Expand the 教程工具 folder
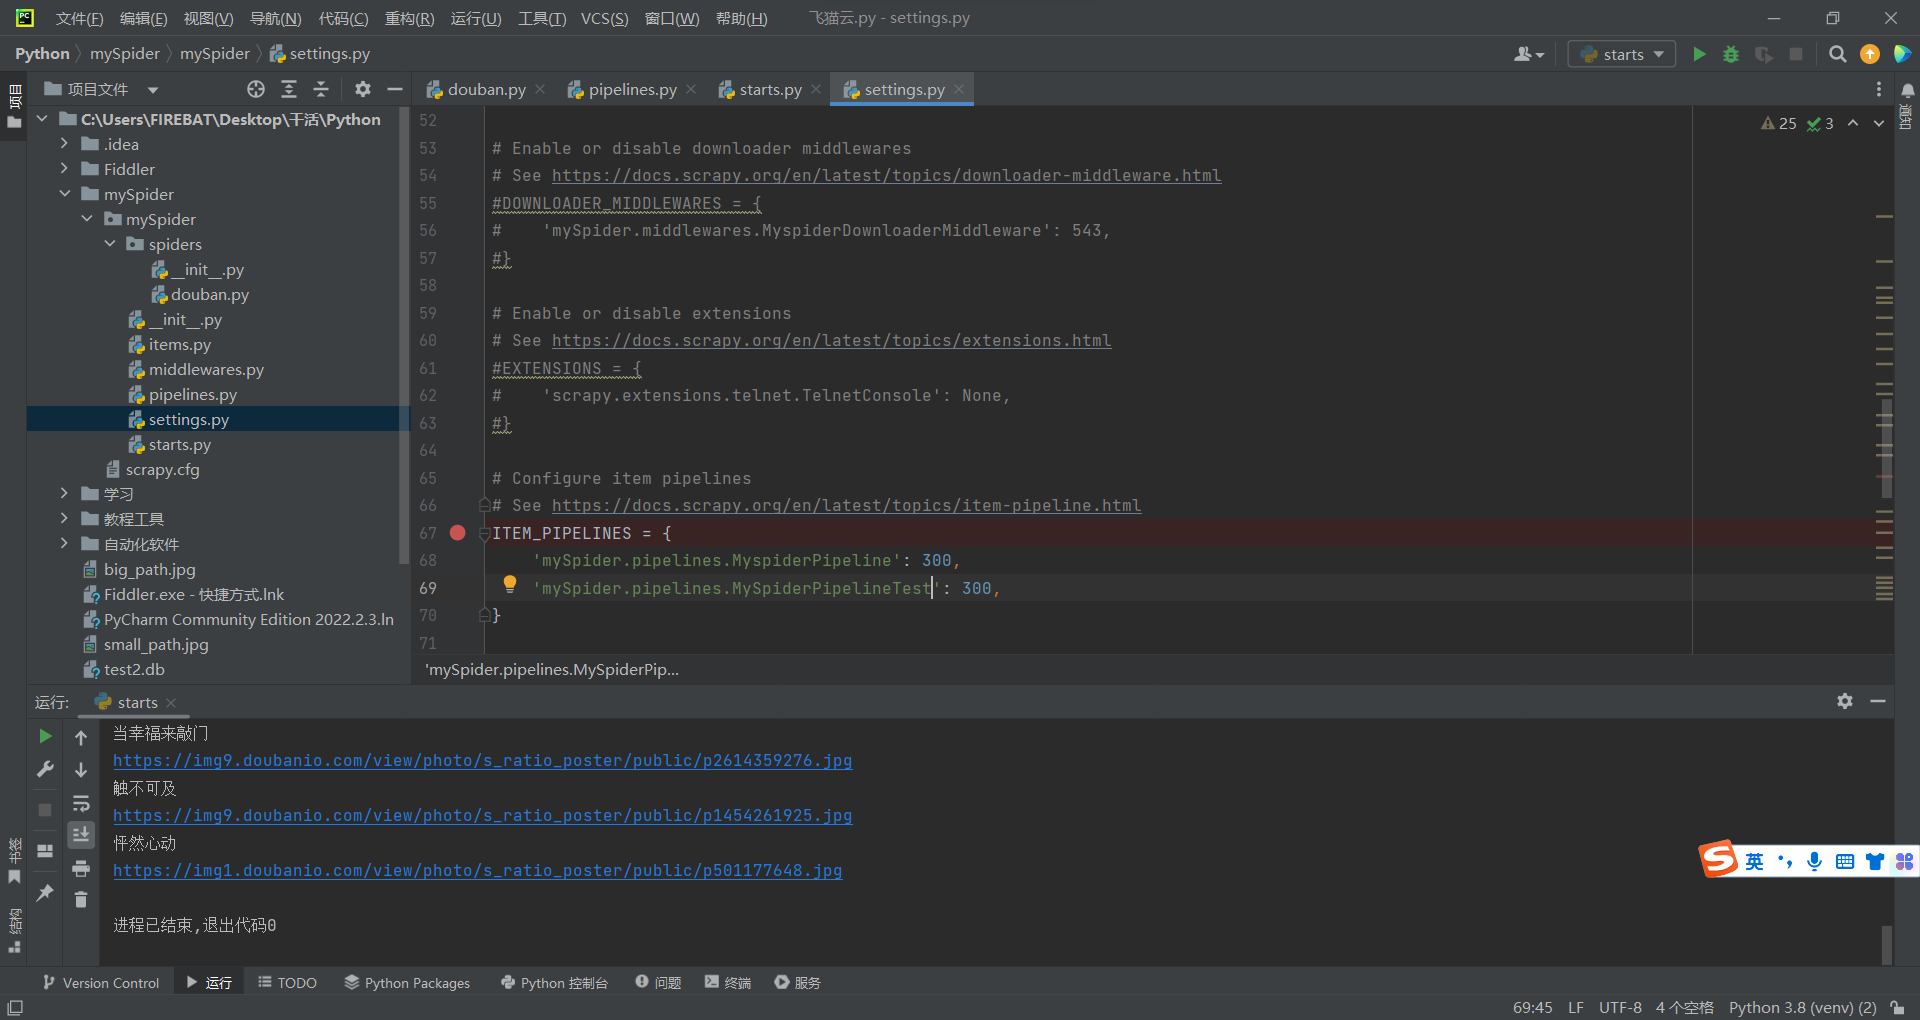 64,519
